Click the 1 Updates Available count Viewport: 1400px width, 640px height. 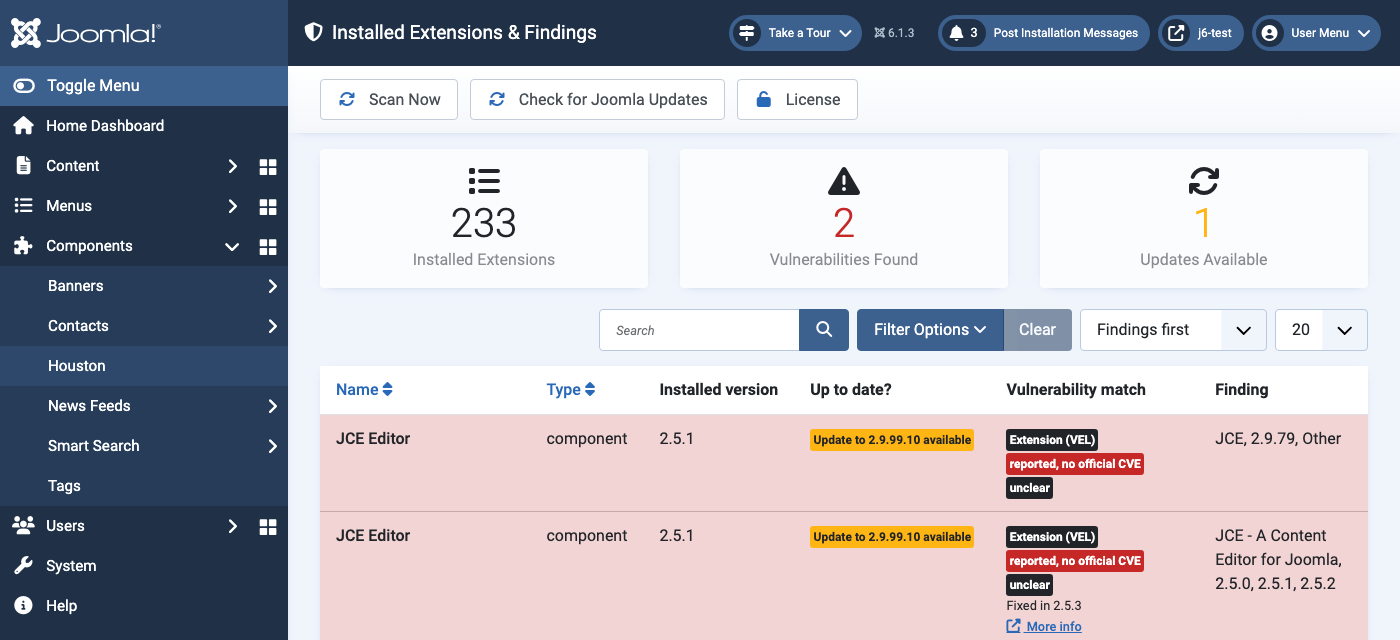click(x=1204, y=223)
